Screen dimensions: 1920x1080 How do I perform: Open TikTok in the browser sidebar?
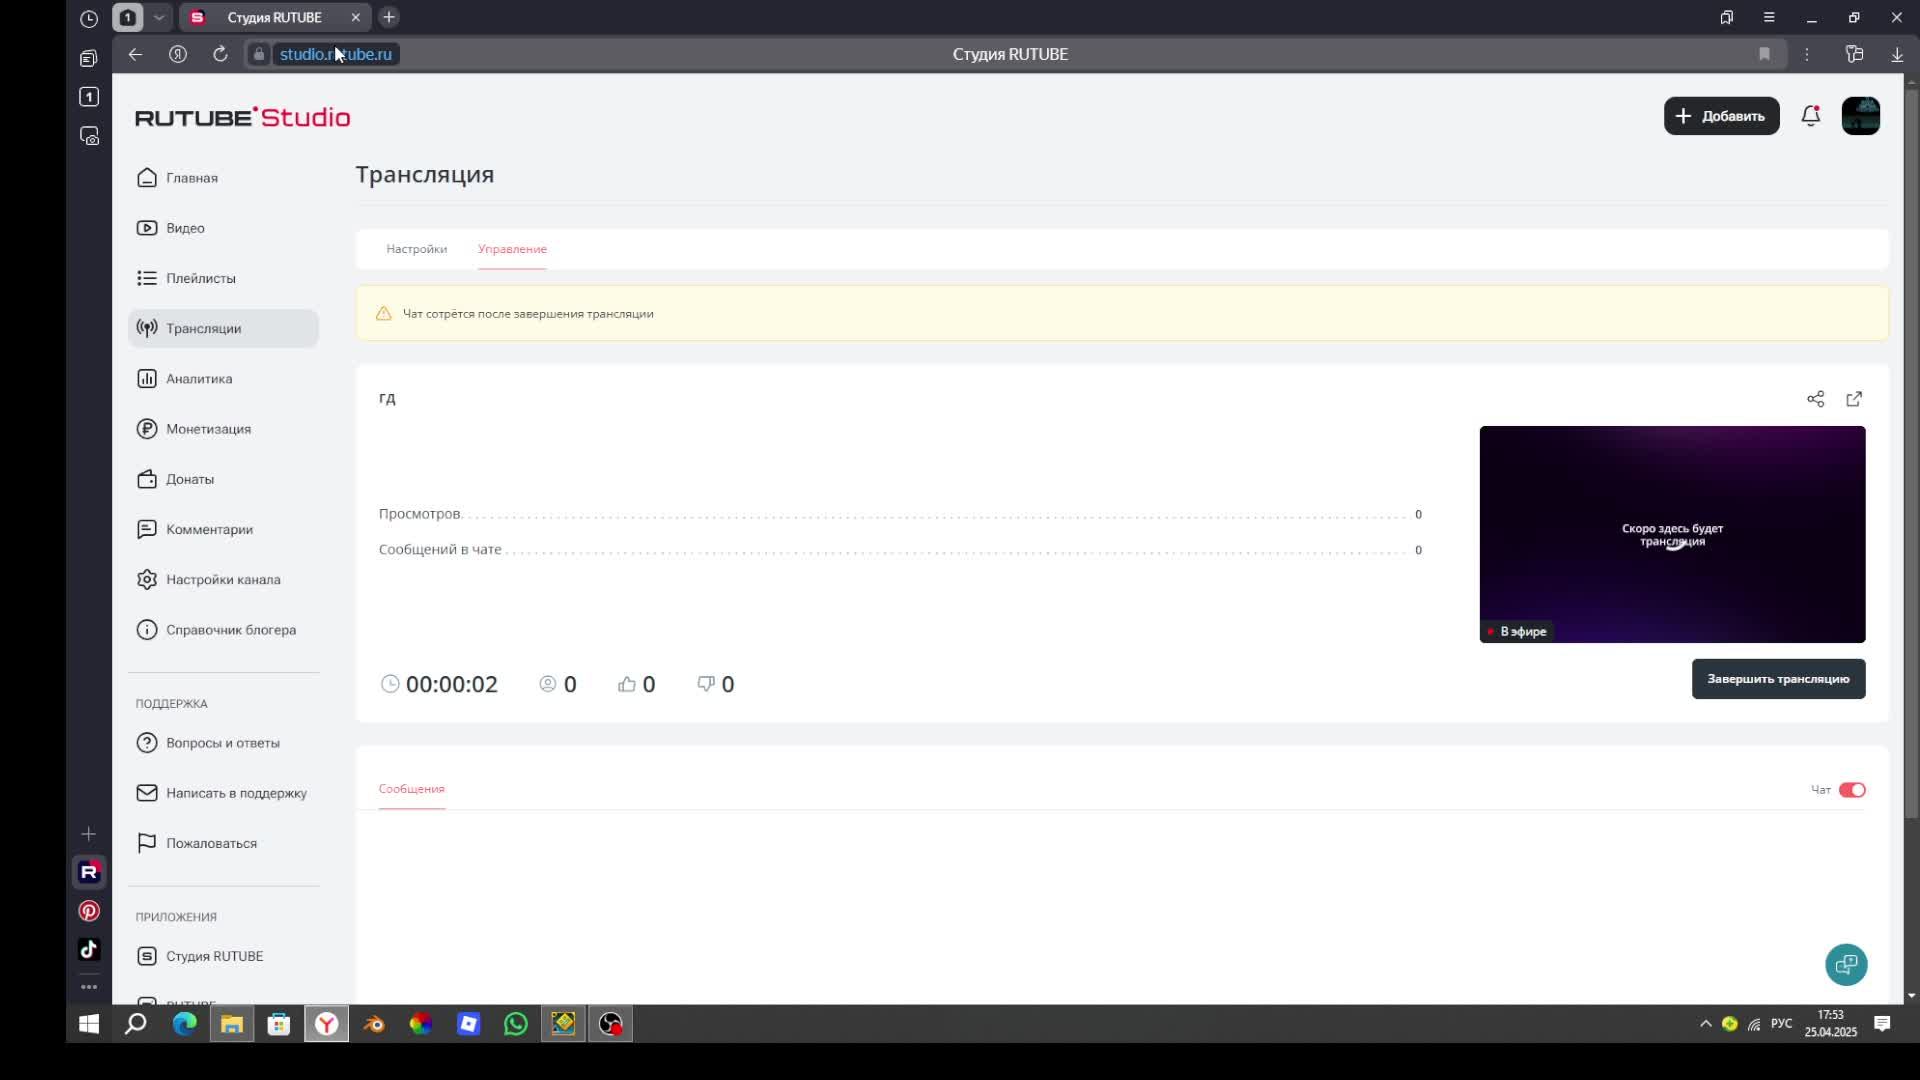pos(89,949)
